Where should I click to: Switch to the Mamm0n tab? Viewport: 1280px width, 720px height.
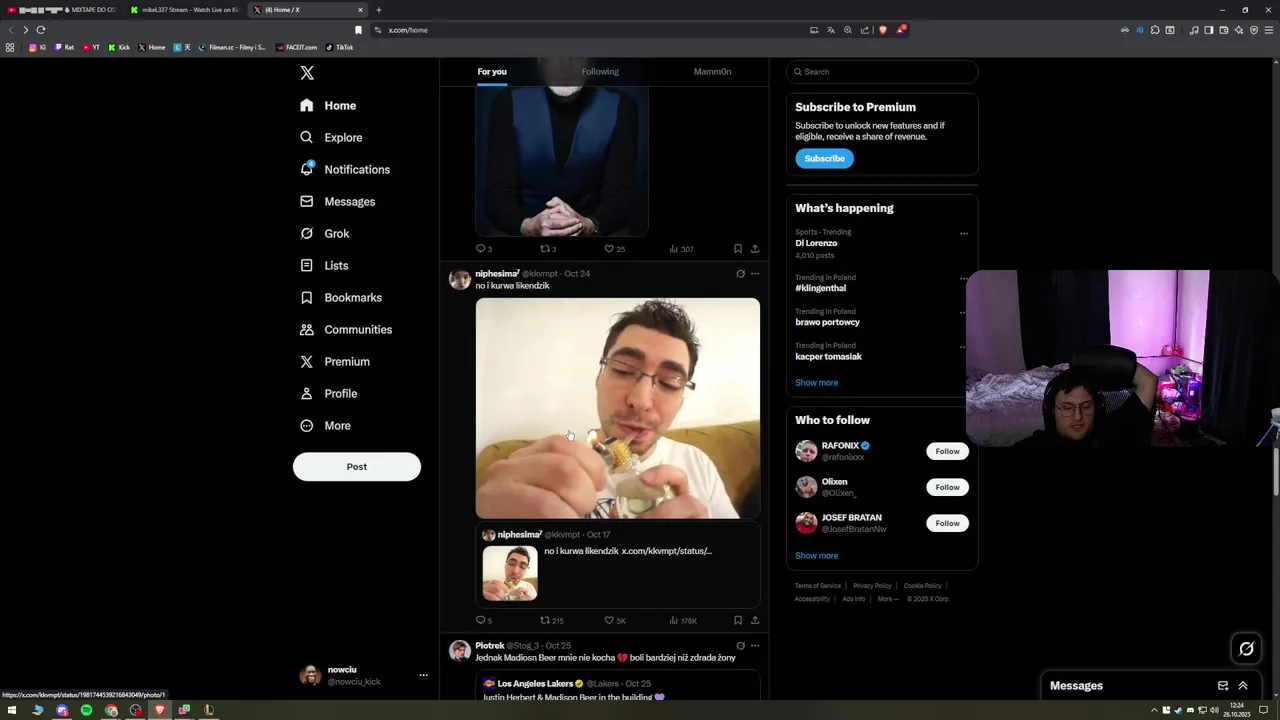[x=712, y=72]
